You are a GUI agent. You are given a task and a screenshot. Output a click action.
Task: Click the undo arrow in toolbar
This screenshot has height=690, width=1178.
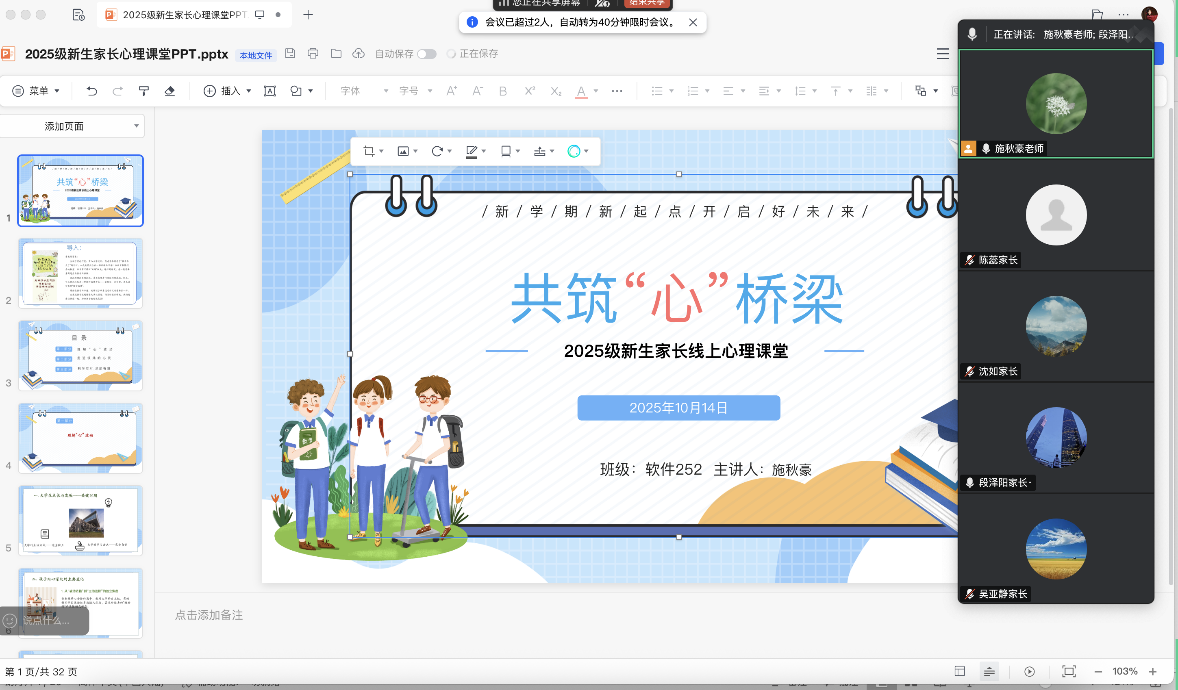point(92,91)
